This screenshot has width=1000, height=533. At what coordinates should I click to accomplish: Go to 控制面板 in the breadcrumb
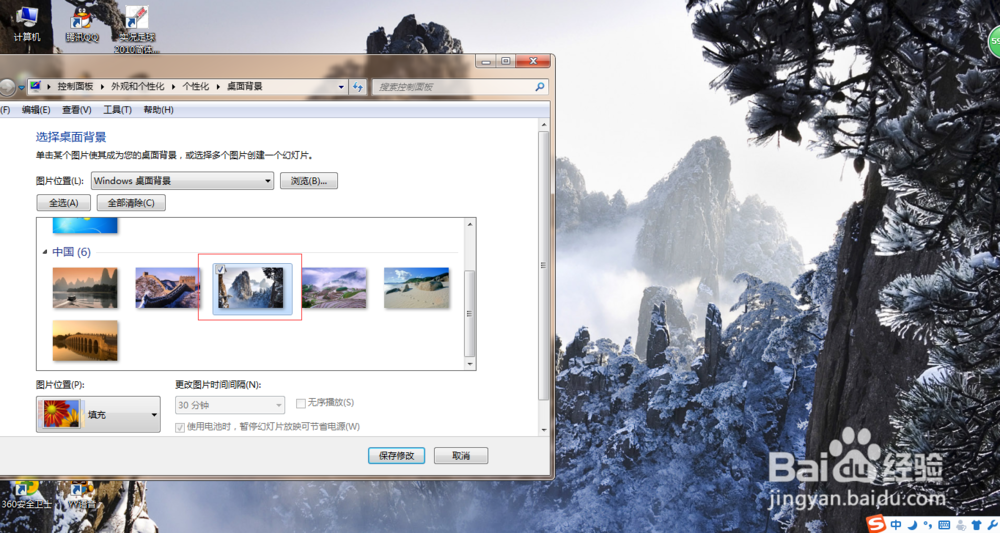tap(75, 87)
